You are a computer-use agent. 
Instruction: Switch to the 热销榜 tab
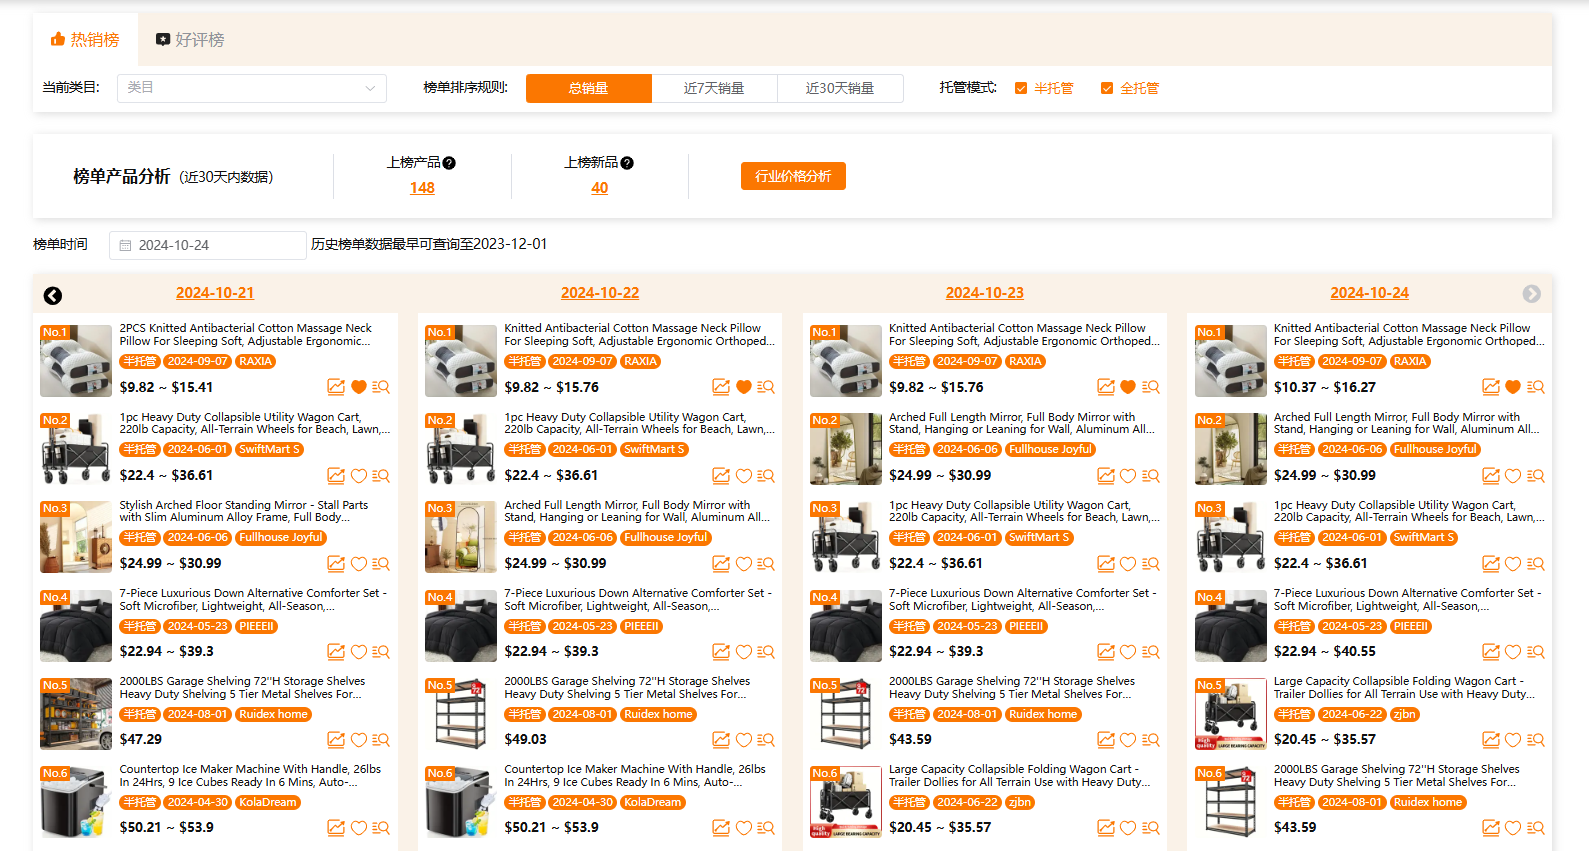click(85, 39)
